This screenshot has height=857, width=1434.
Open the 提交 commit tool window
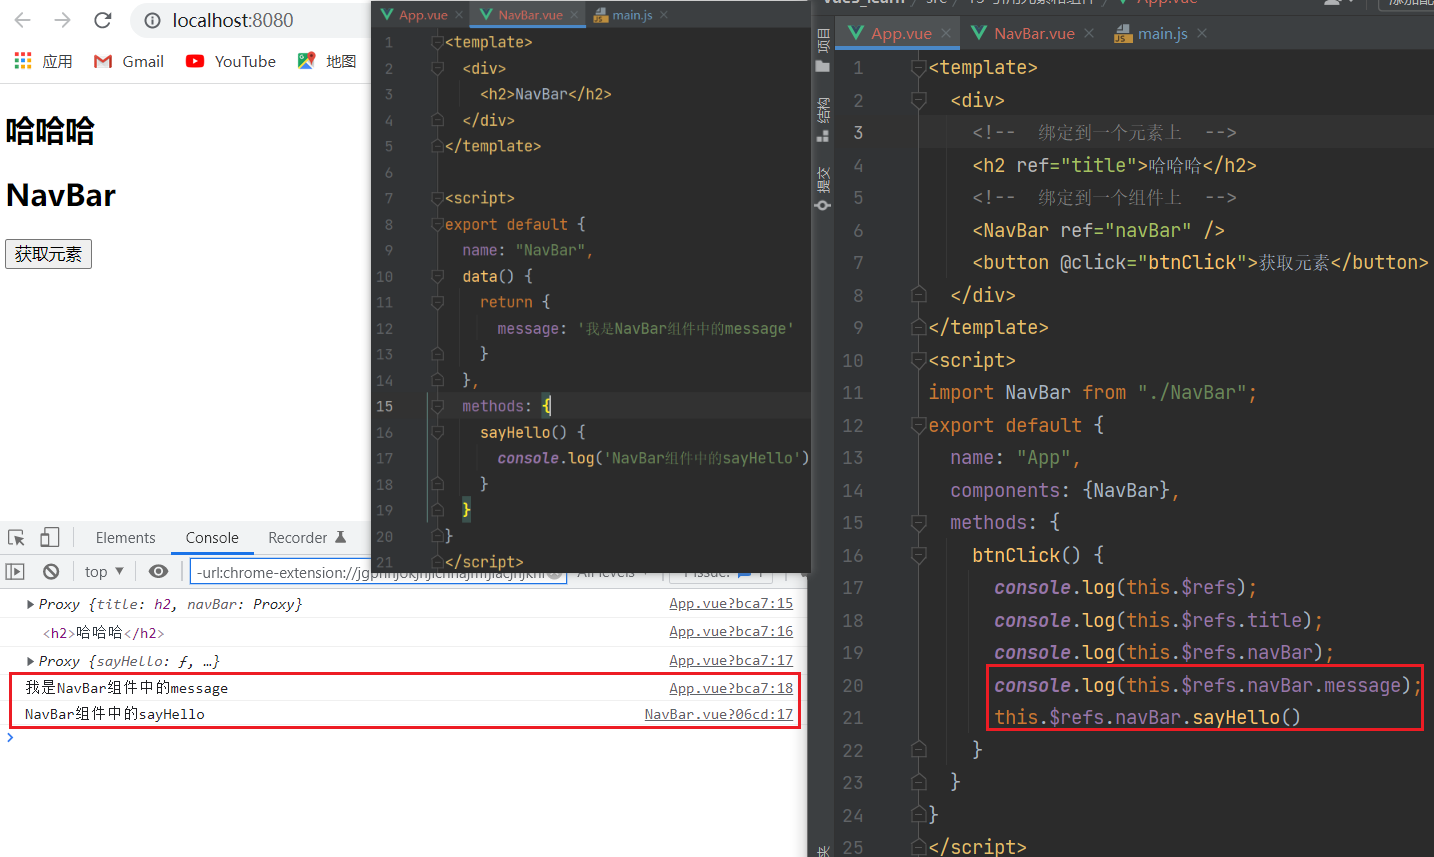click(x=823, y=188)
